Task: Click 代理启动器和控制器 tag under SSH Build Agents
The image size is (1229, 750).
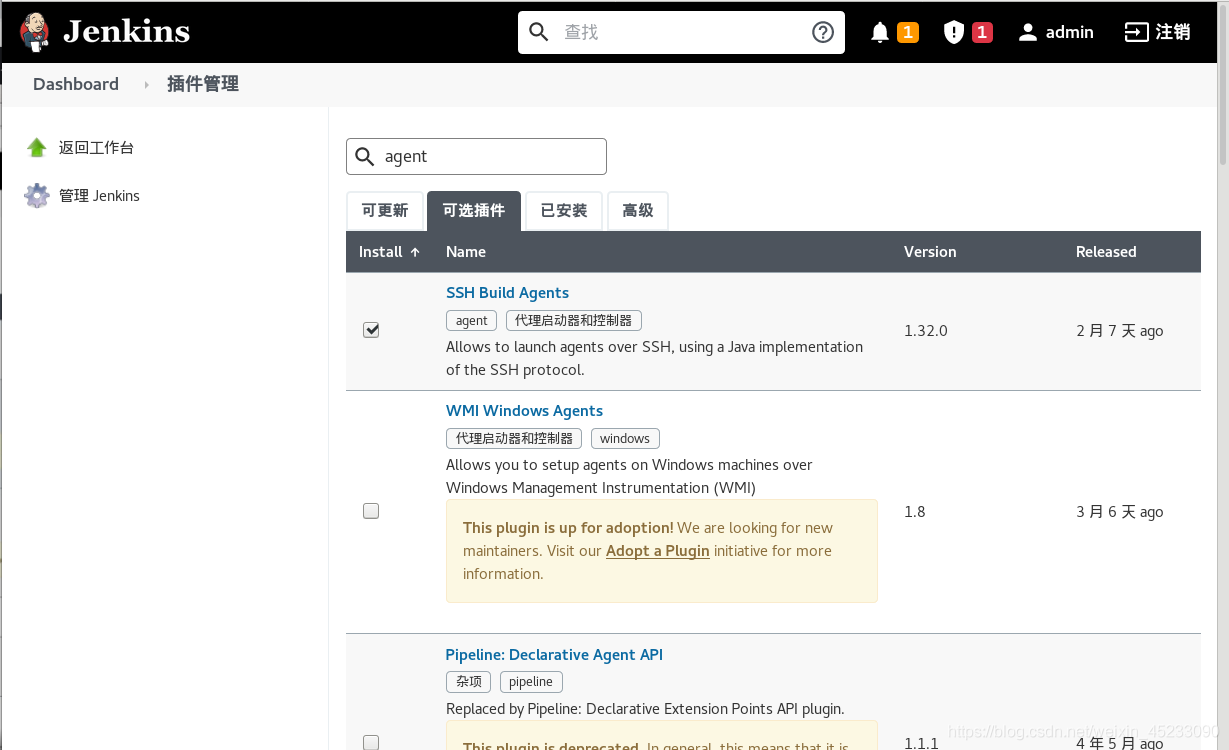Action: 574,321
